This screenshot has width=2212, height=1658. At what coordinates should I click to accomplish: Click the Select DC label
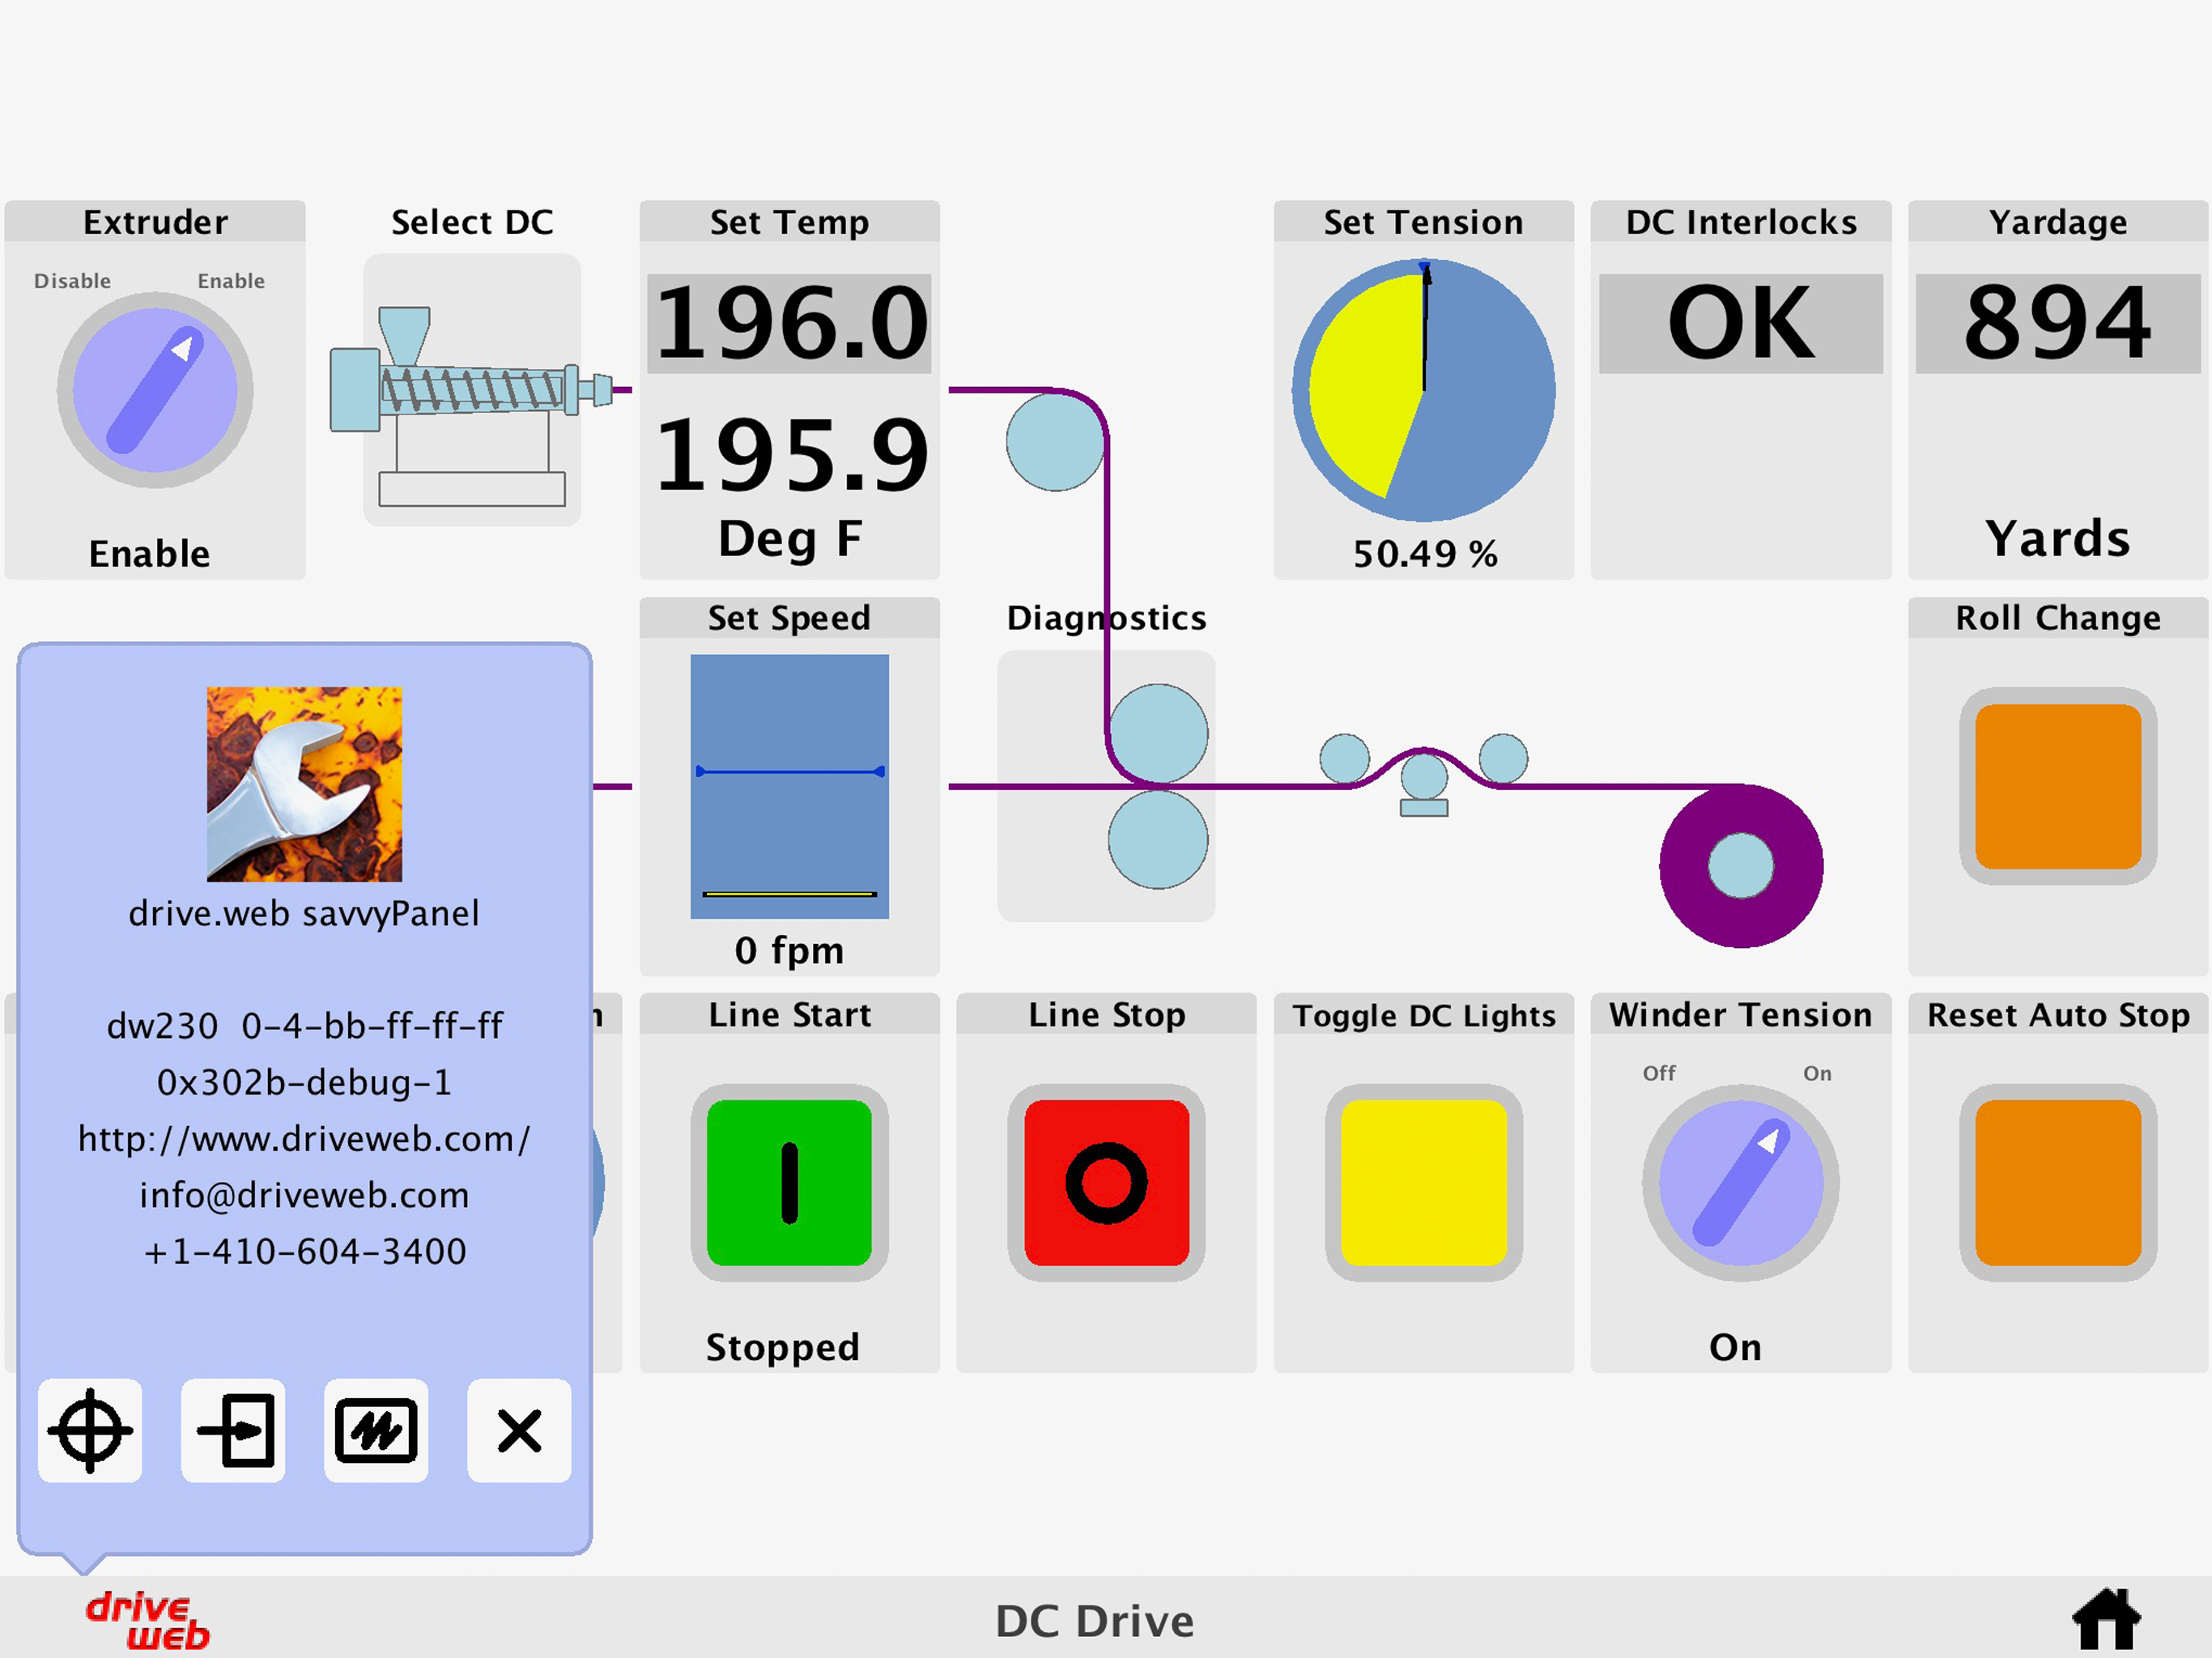pyautogui.click(x=472, y=222)
